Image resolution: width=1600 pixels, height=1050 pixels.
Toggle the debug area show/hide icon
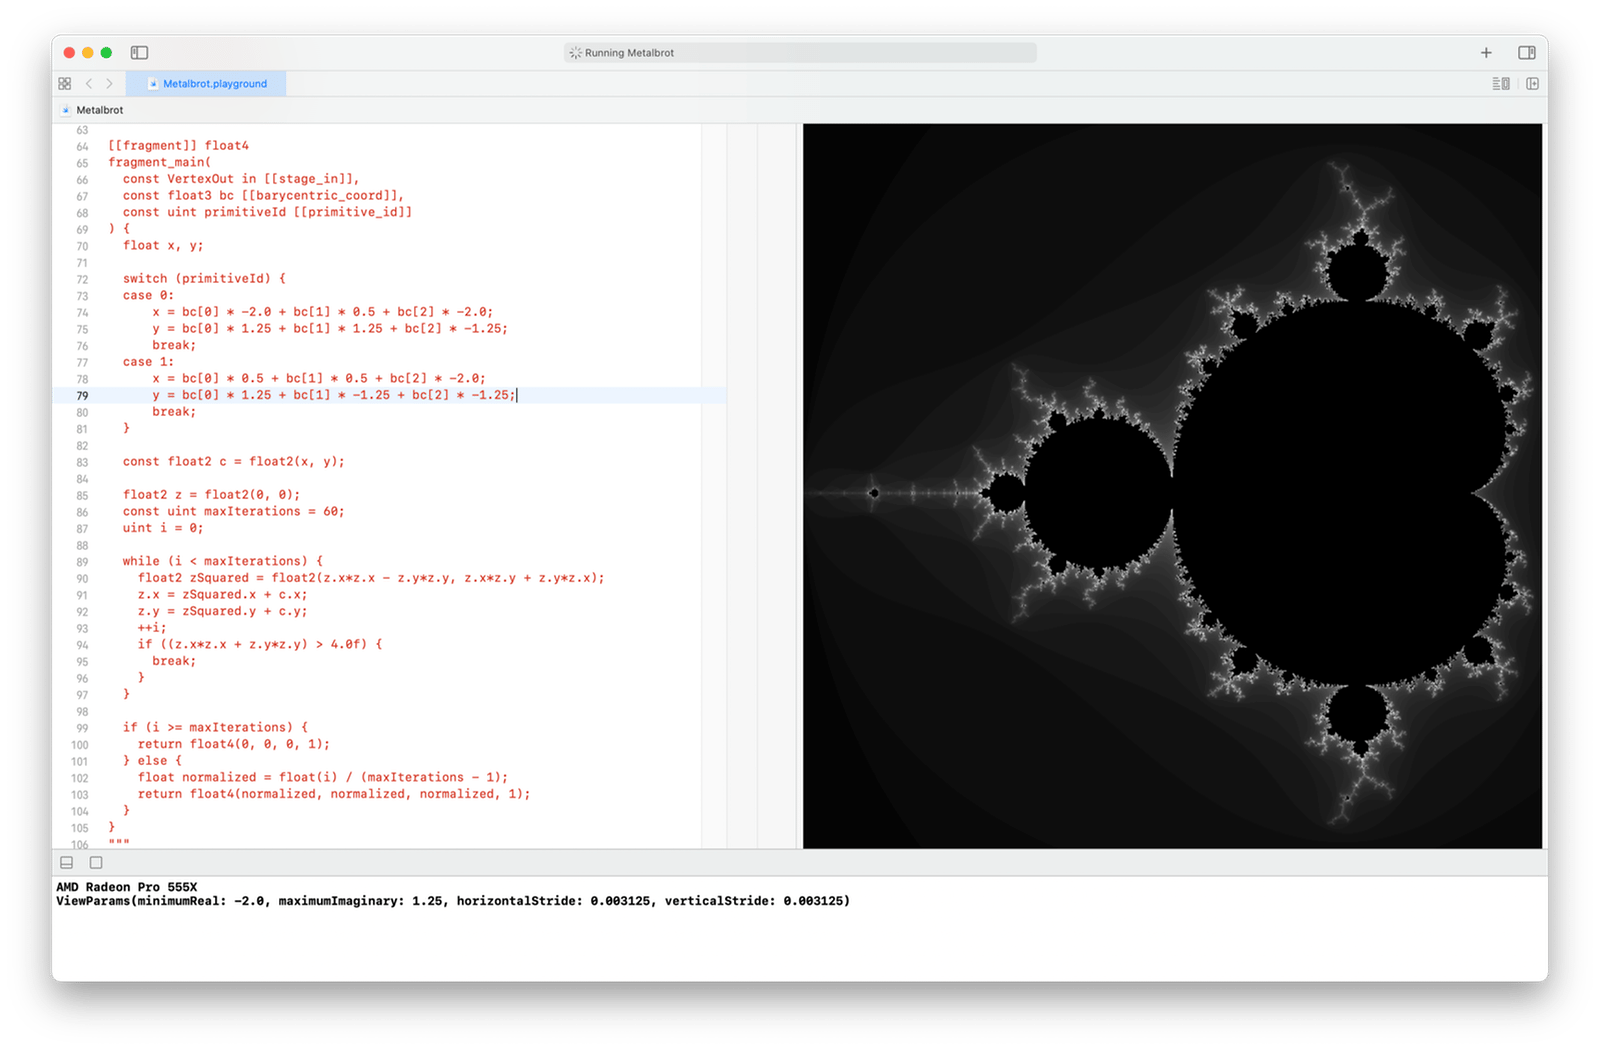(67, 862)
